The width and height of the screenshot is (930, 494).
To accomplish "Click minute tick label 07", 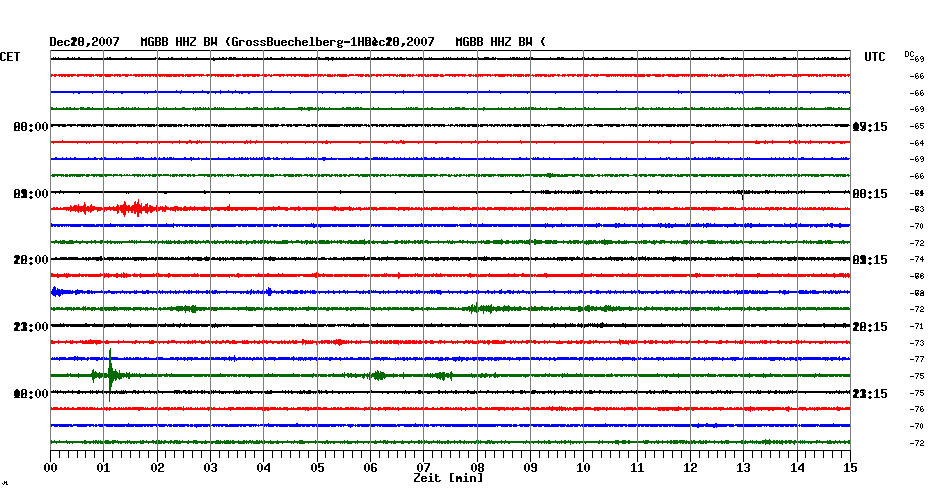I will coord(423,467).
